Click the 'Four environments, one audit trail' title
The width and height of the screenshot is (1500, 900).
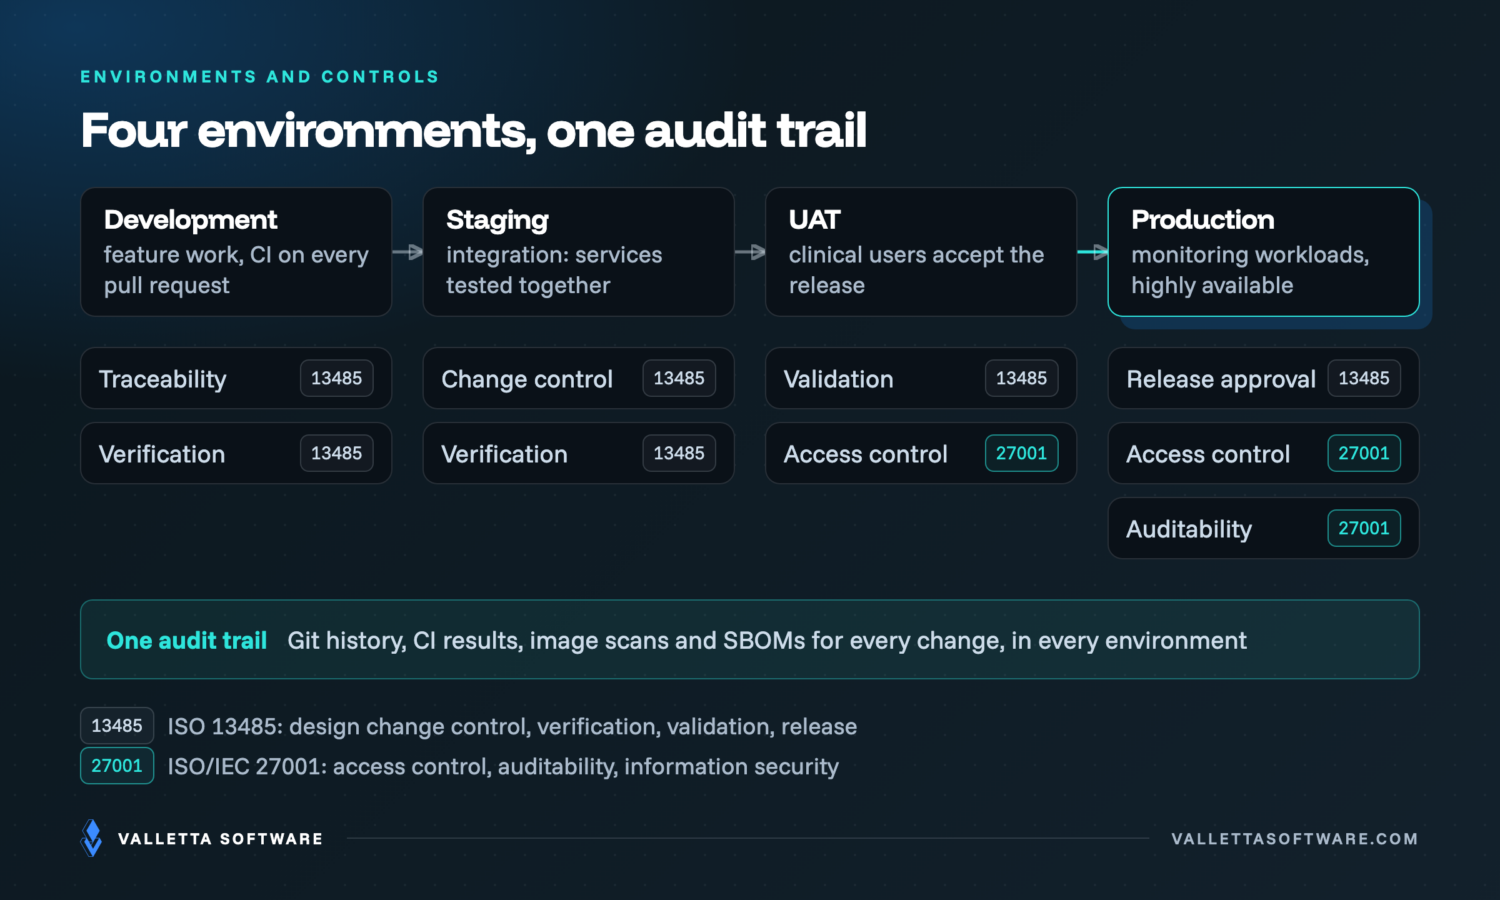[x=473, y=131]
